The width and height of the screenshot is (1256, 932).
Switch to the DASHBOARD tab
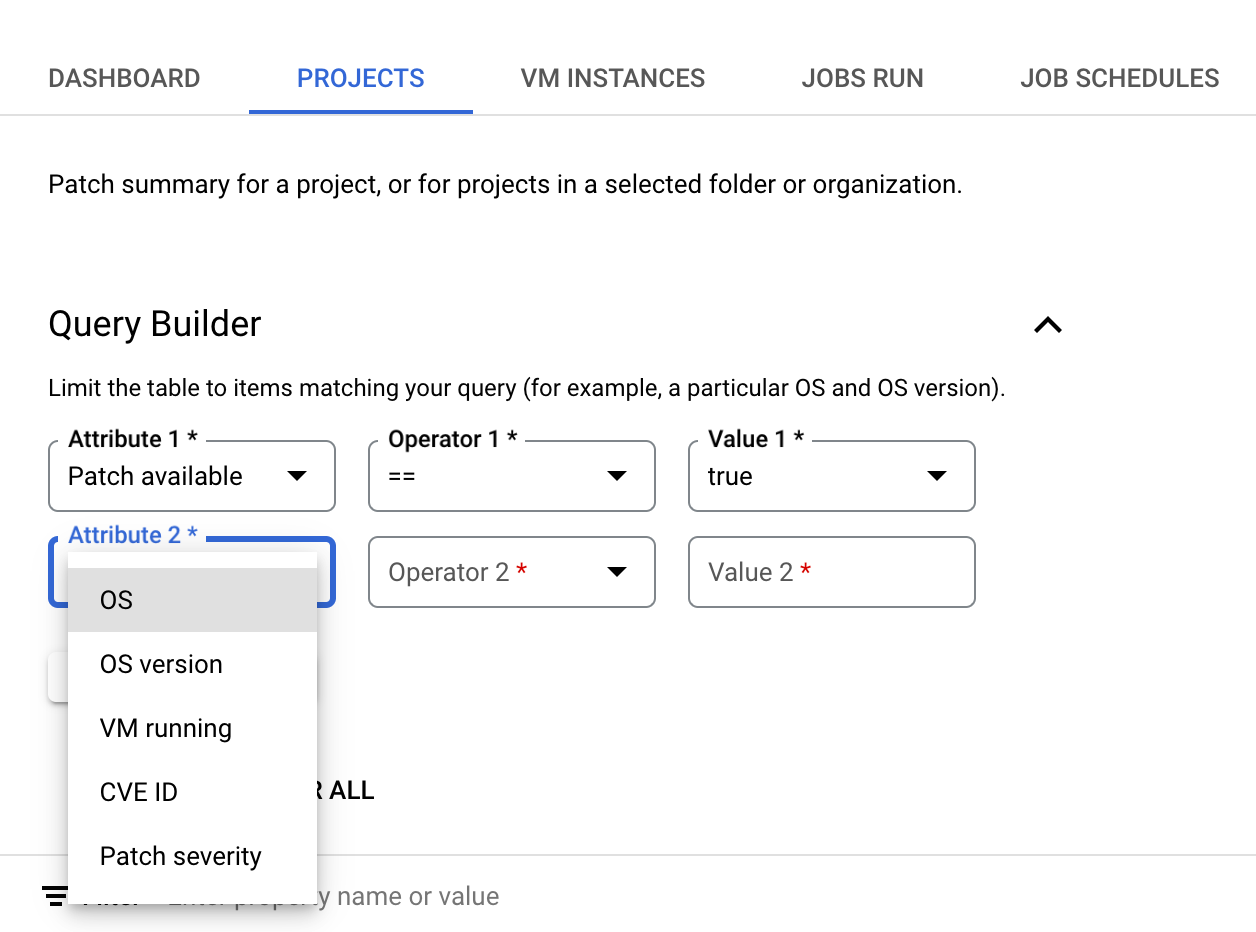click(x=124, y=78)
